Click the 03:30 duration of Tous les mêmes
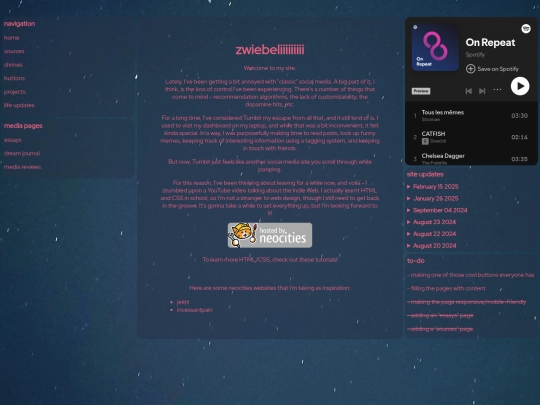The image size is (540, 405). 519,116
